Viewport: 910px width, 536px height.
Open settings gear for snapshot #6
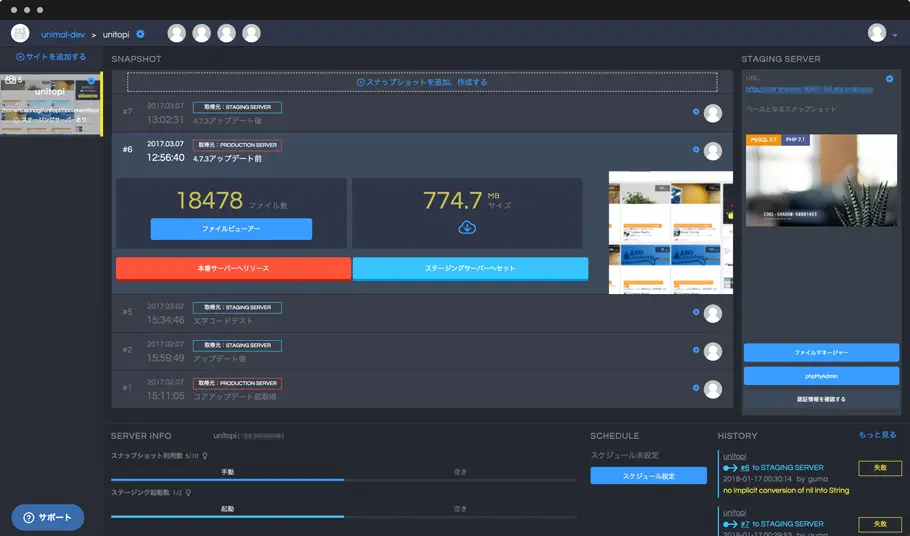tap(696, 150)
